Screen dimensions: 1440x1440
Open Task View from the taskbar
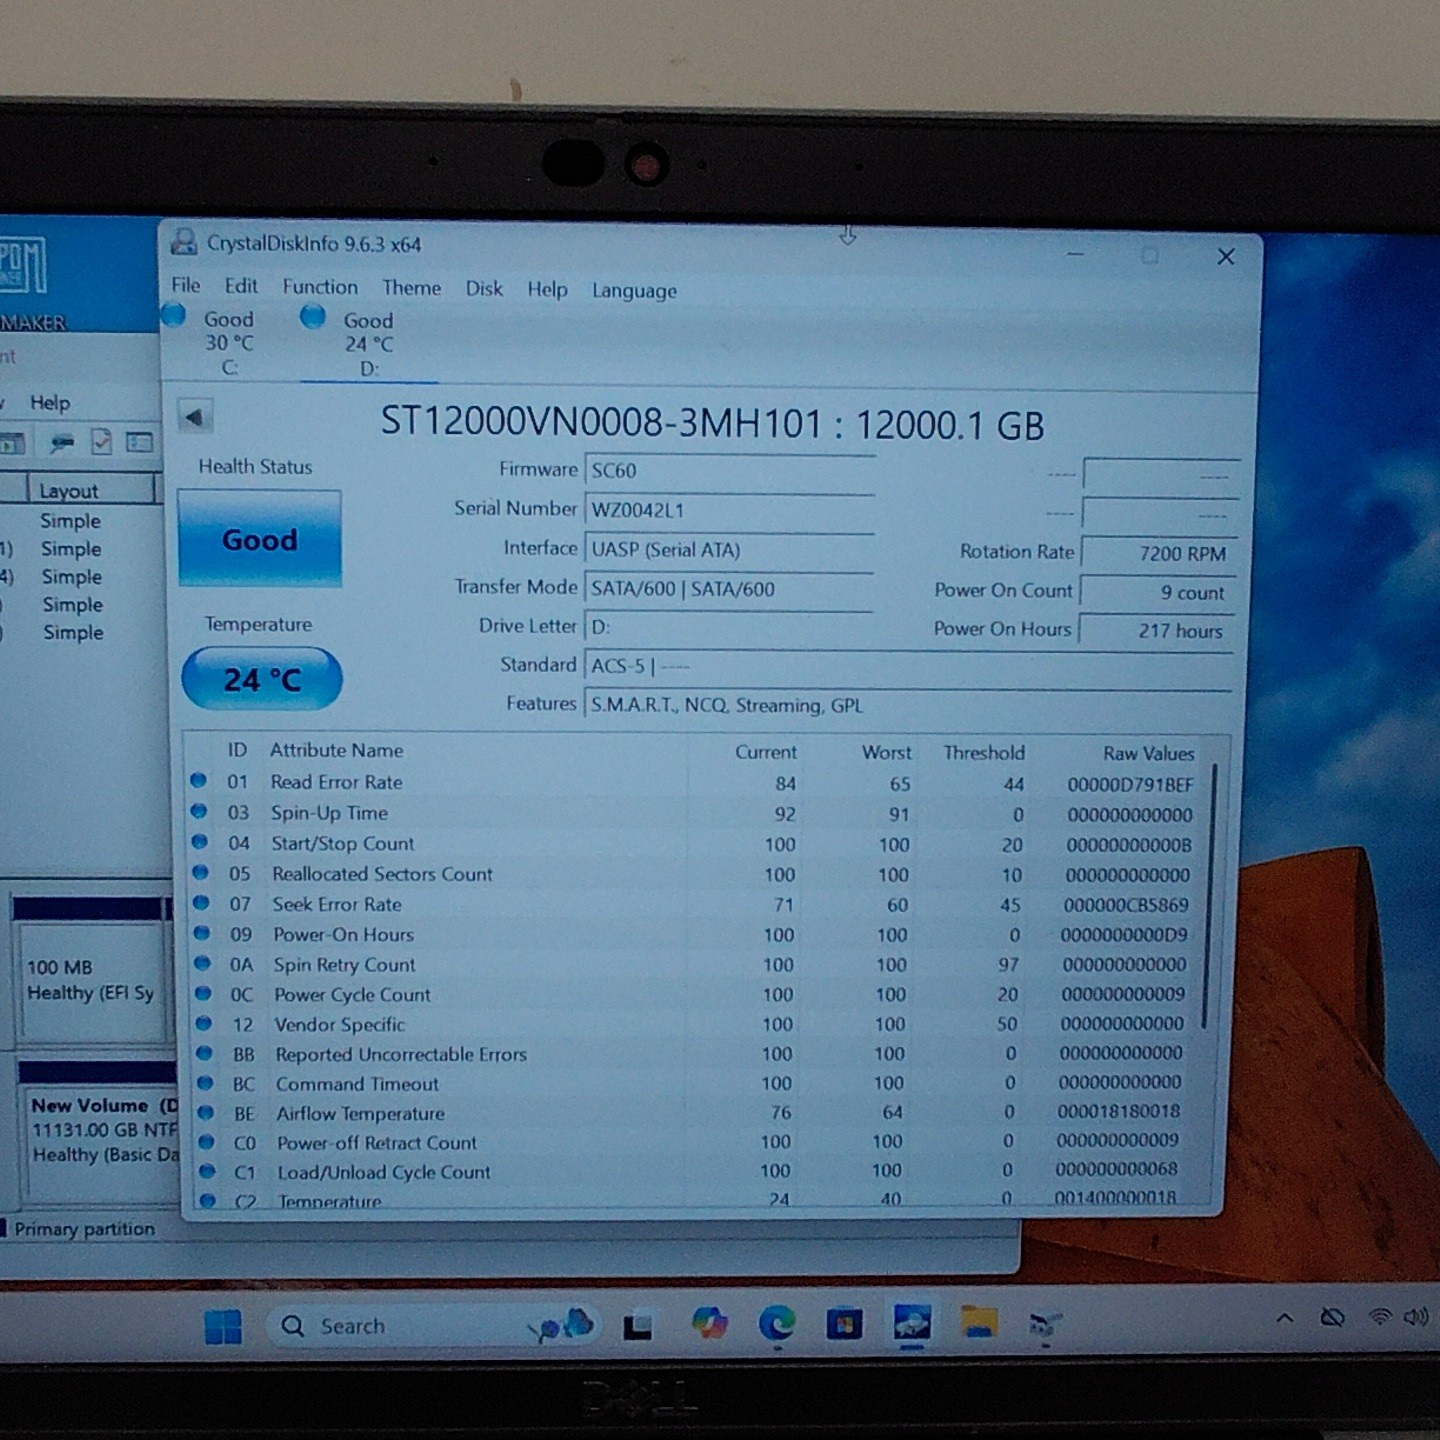tap(638, 1327)
